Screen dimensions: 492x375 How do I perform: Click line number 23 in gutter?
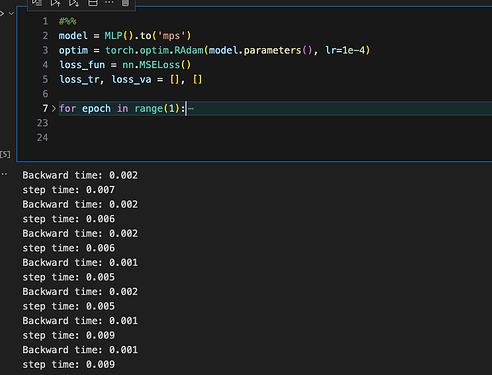pos(42,123)
